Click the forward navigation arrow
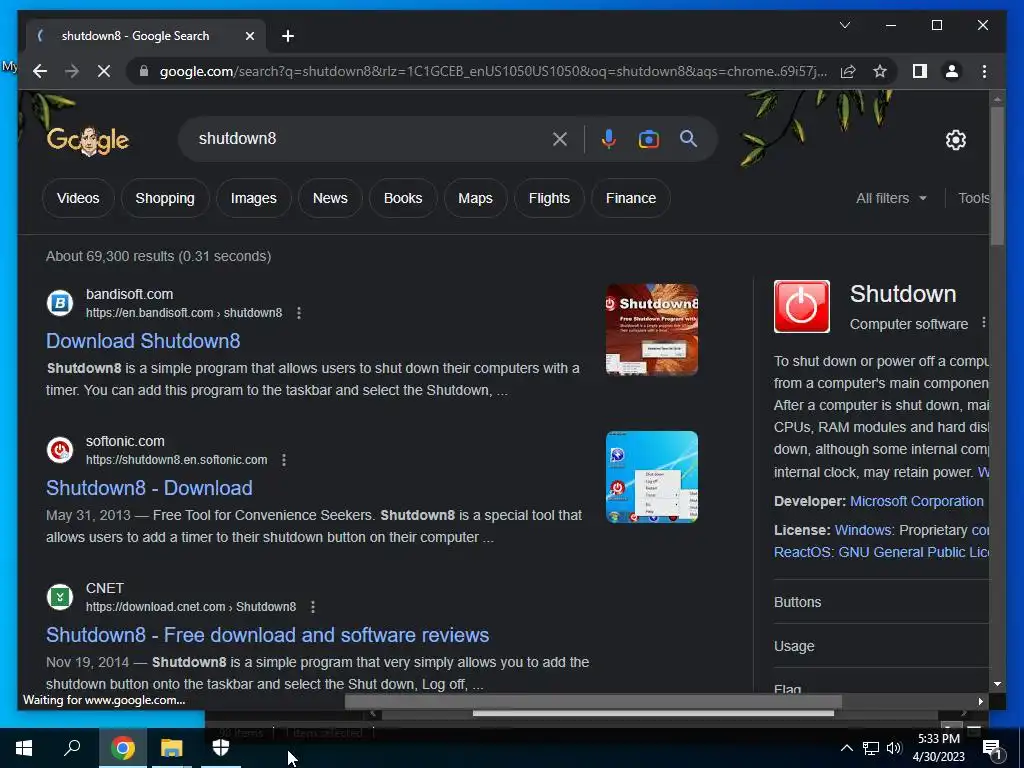 click(72, 71)
